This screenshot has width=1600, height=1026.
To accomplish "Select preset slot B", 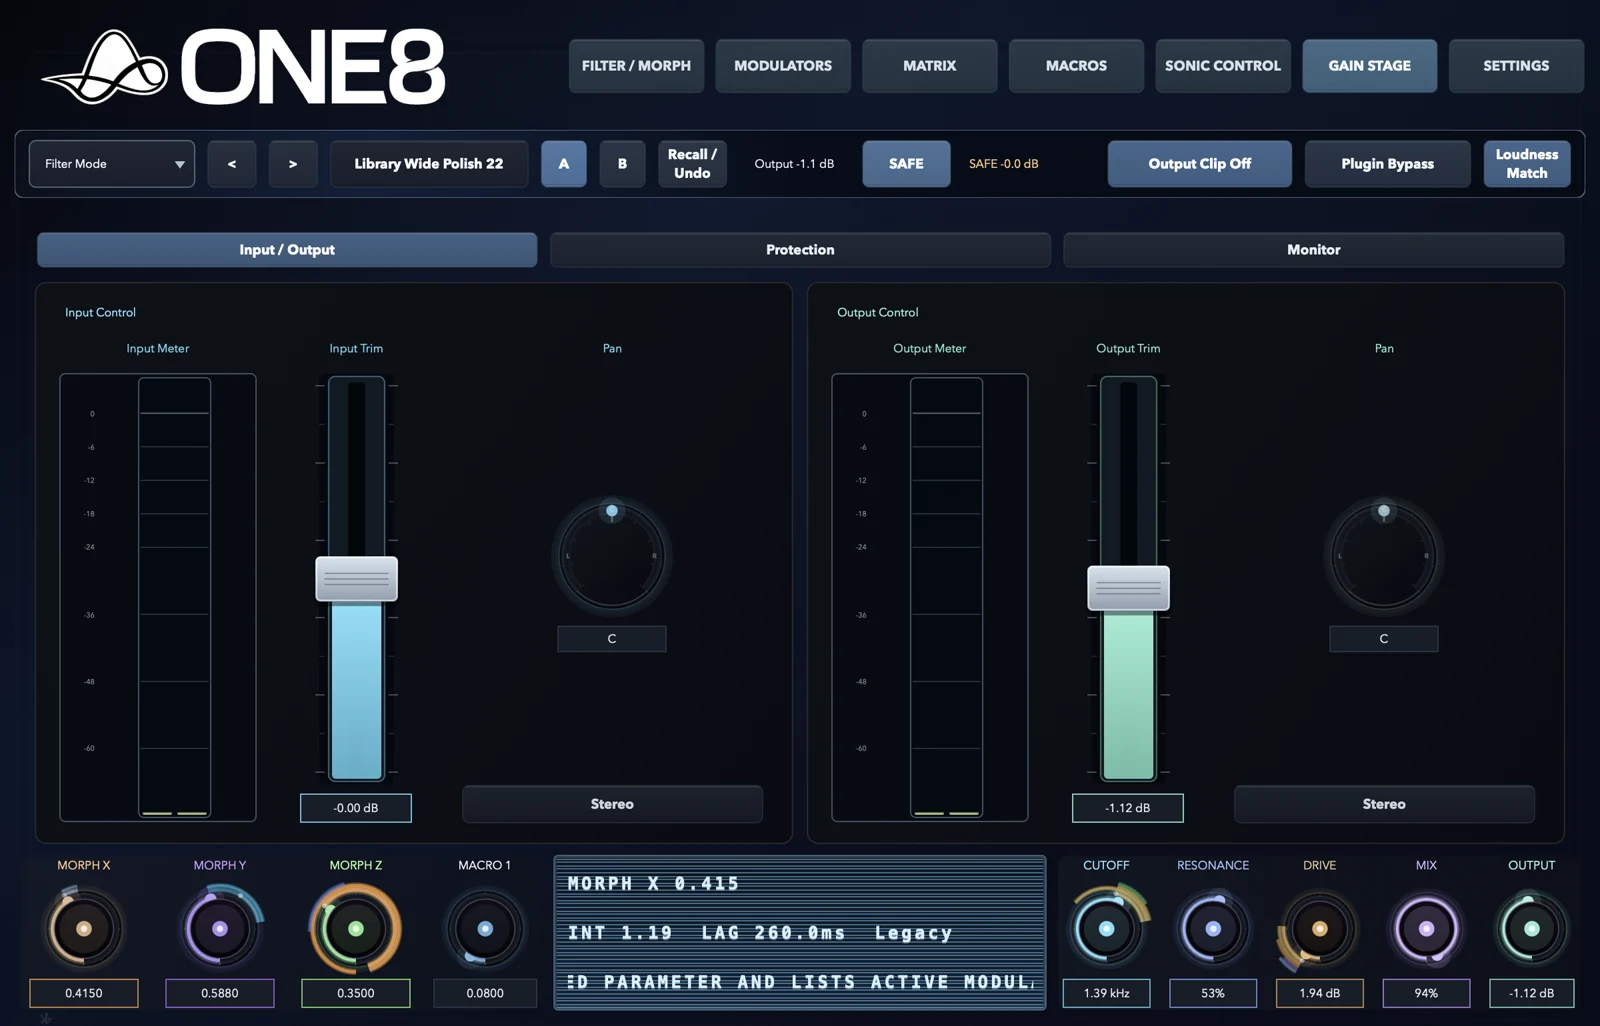I will (x=622, y=164).
